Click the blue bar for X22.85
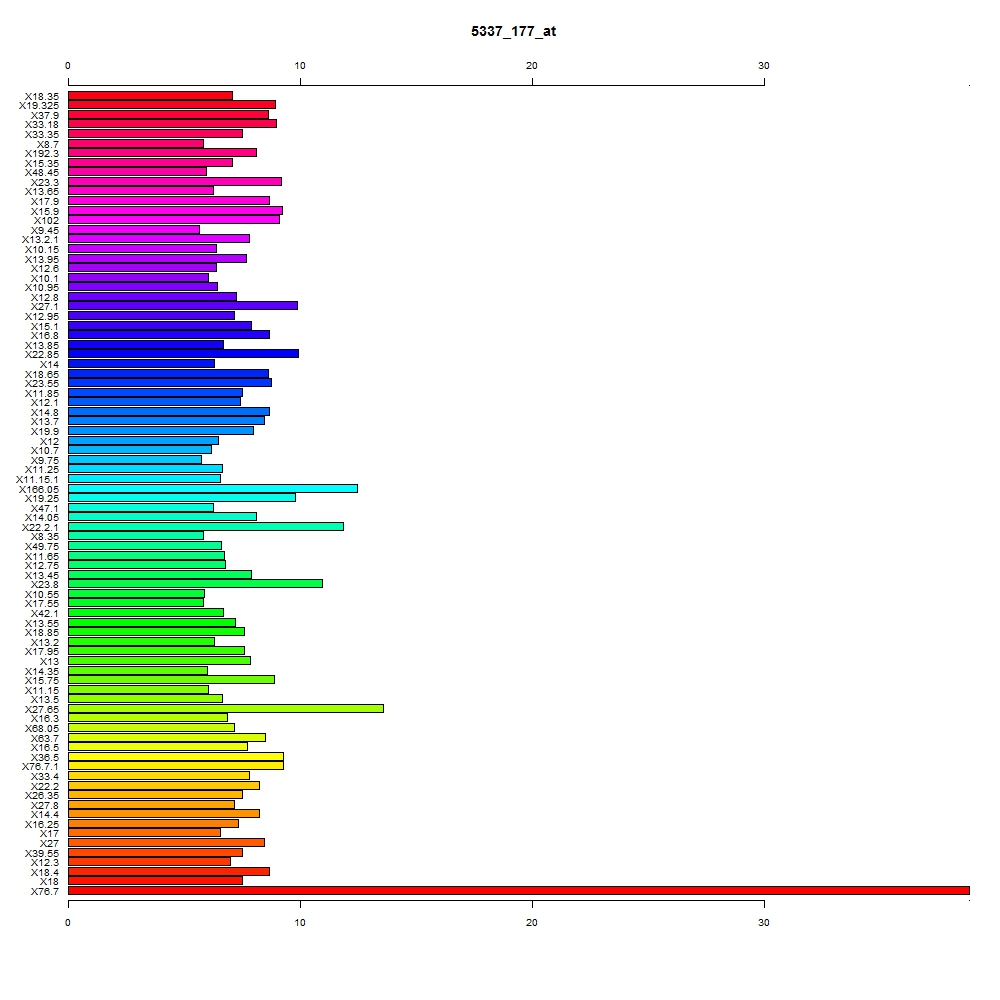This screenshot has width=1000, height=1000. [183, 353]
